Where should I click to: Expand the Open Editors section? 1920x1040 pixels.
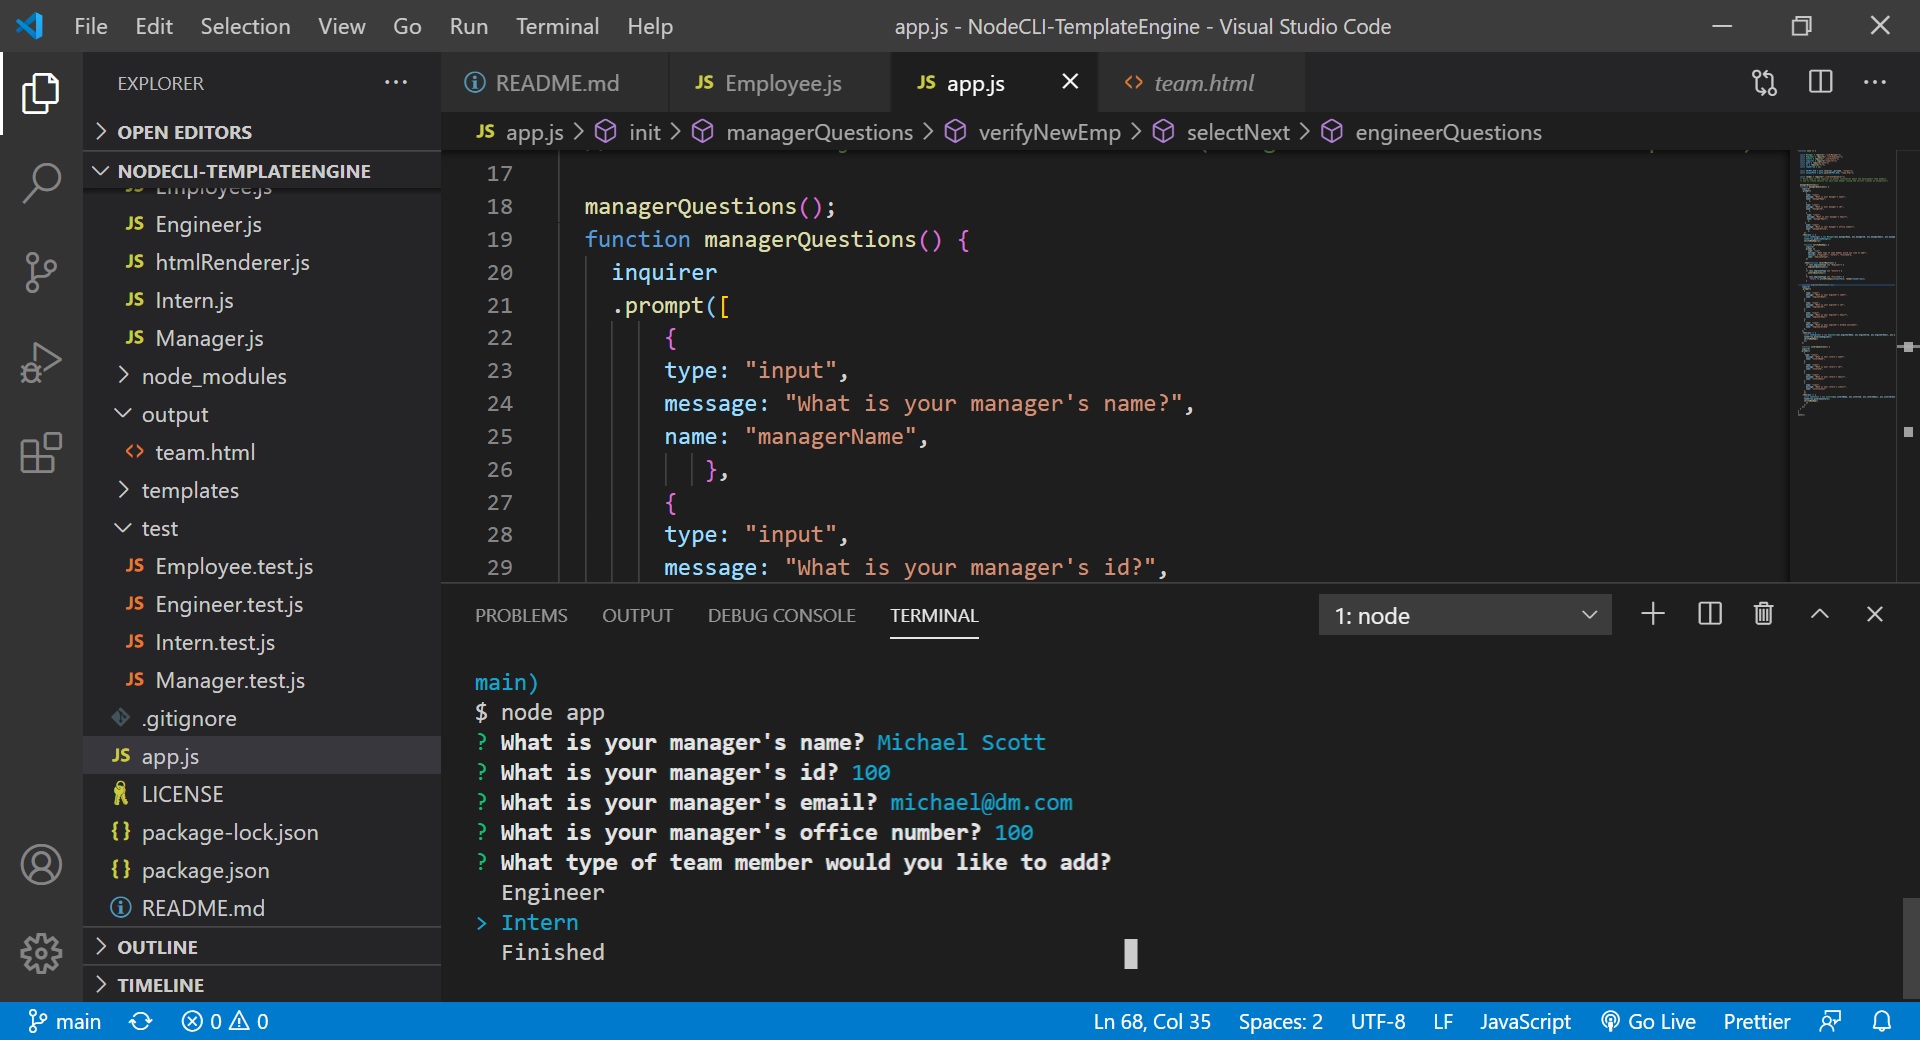[262, 132]
